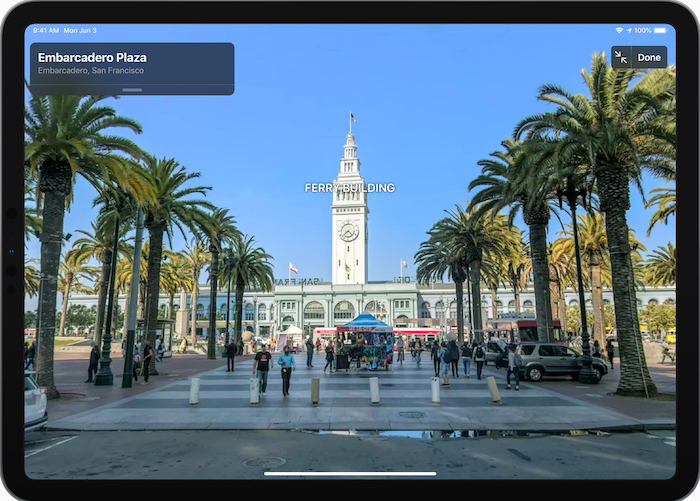Tap the location arrow status icon
This screenshot has width=700, height=501.
coord(629,30)
